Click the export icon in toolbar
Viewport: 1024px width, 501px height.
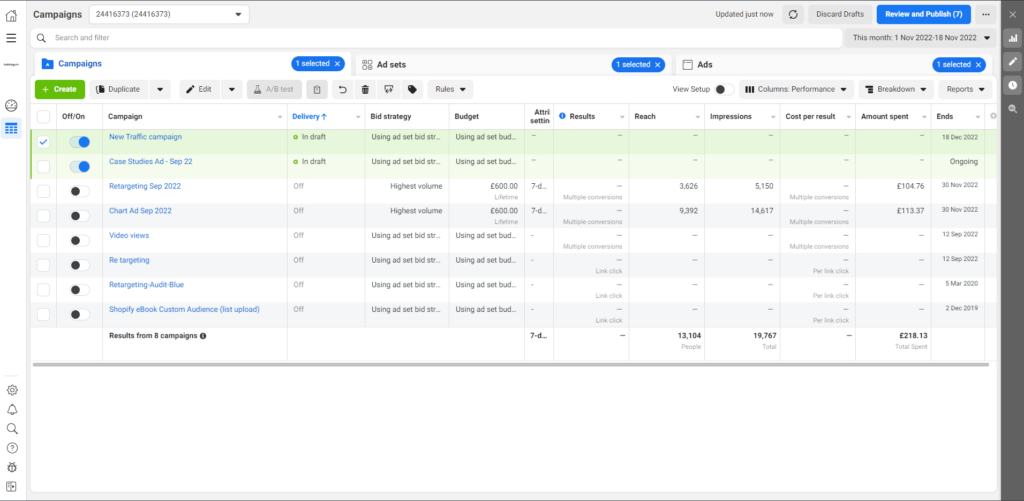pyautogui.click(x=389, y=89)
